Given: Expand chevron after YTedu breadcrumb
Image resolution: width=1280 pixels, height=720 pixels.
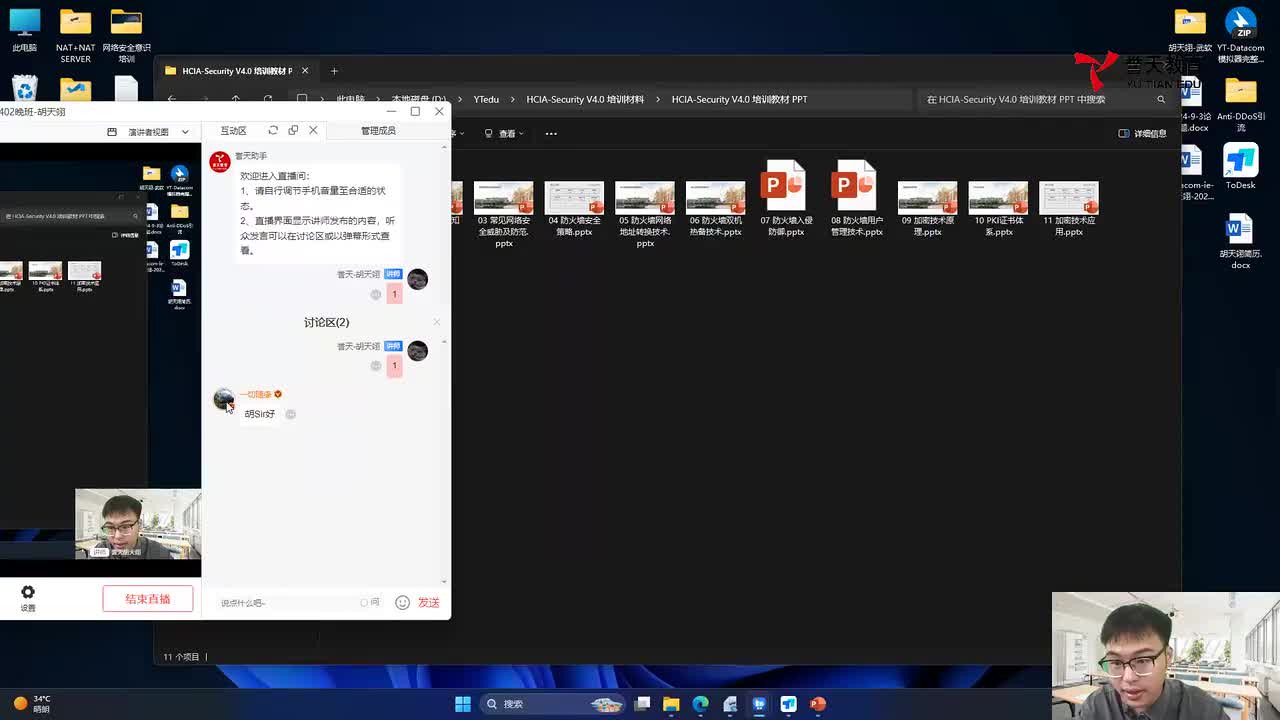Looking at the screenshot, I should click(513, 99).
